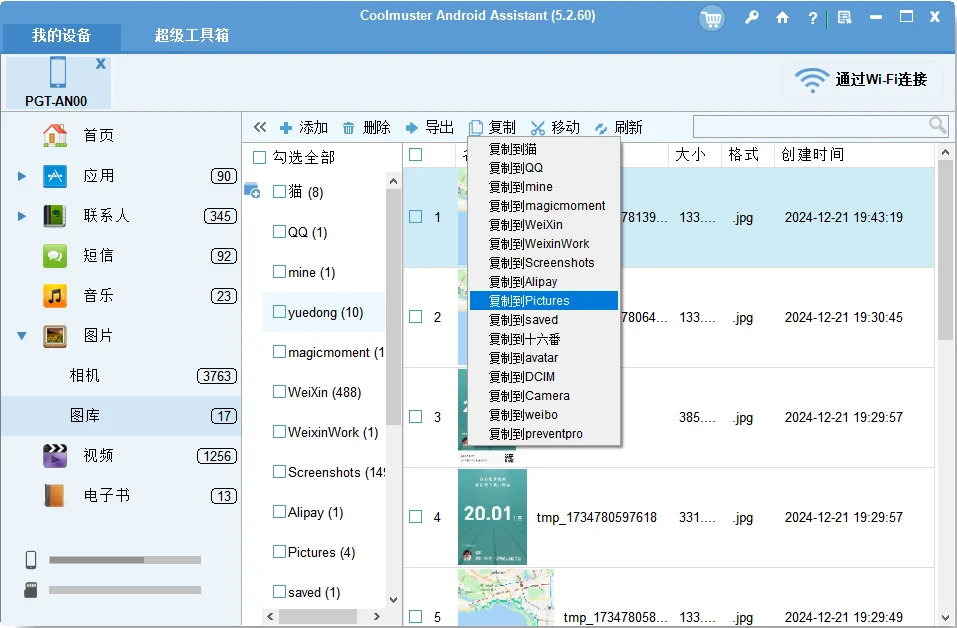This screenshot has width=957, height=628.
Task: Tick the Pictures (4) album checkbox
Action: click(279, 552)
